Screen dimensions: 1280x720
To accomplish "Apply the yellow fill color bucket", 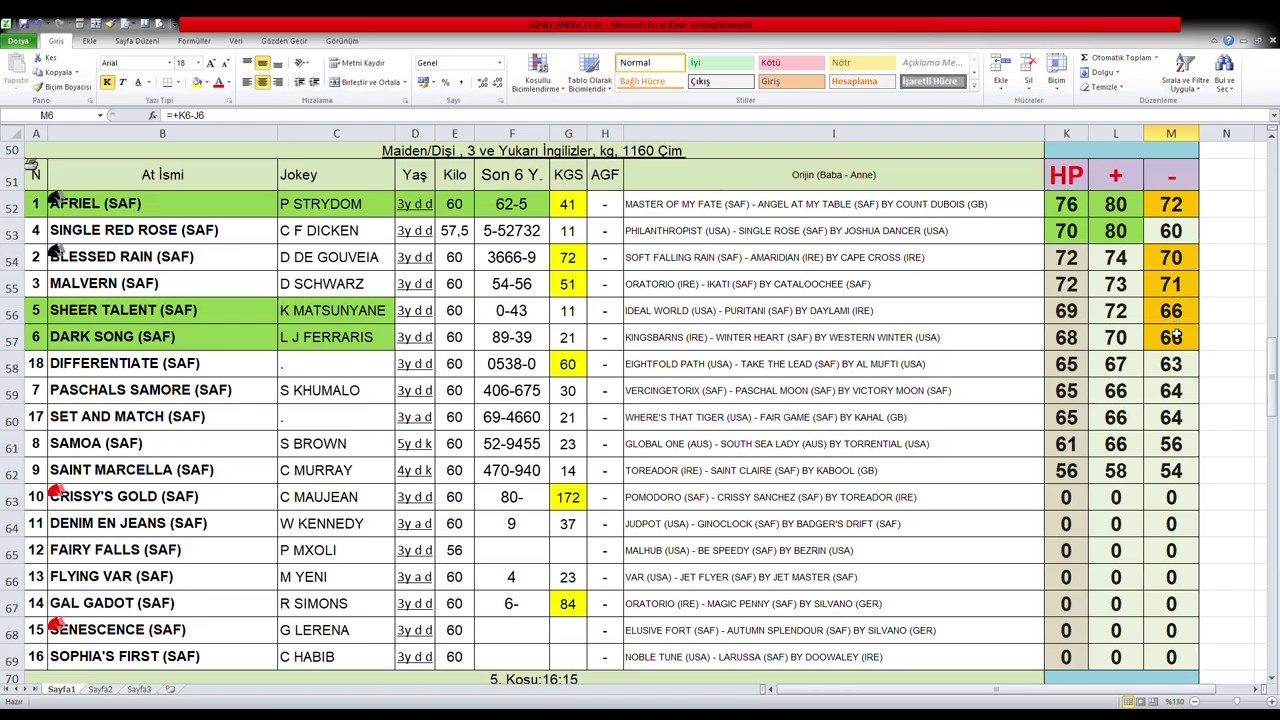I will point(197,82).
